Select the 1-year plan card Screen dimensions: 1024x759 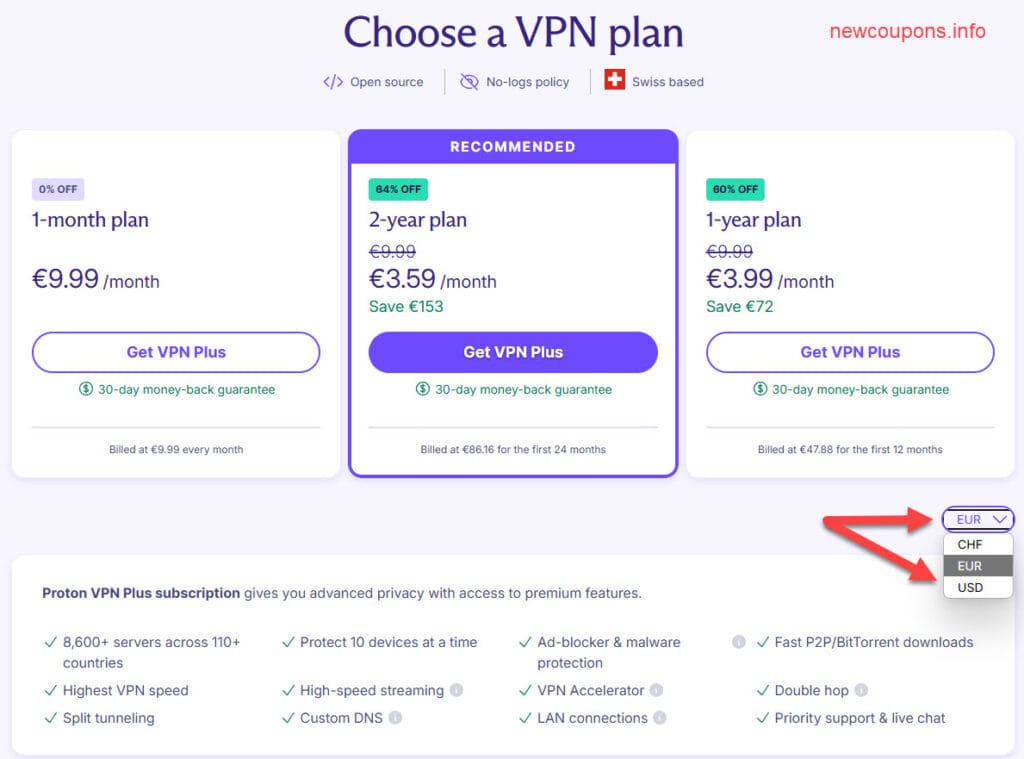pos(849,300)
